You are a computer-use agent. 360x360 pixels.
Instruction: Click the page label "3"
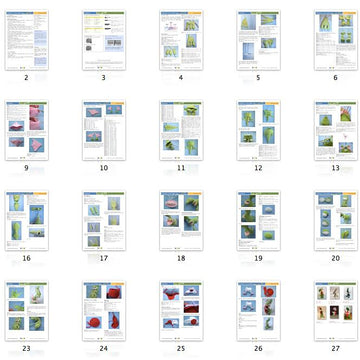tap(104, 78)
